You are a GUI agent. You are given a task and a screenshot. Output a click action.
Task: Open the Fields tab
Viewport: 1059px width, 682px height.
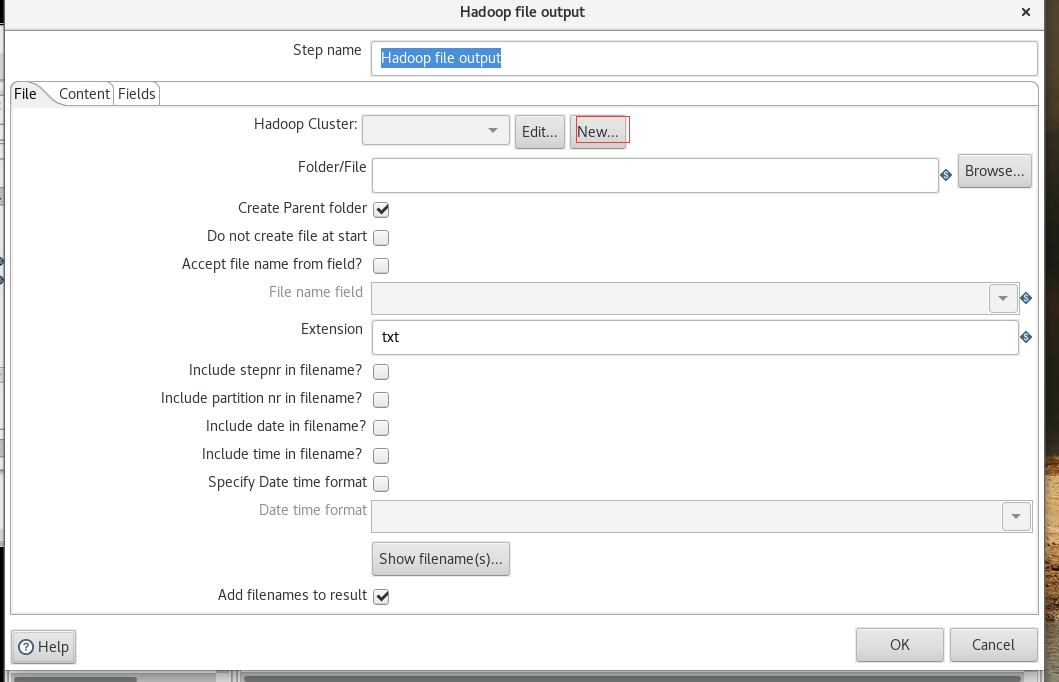(136, 94)
